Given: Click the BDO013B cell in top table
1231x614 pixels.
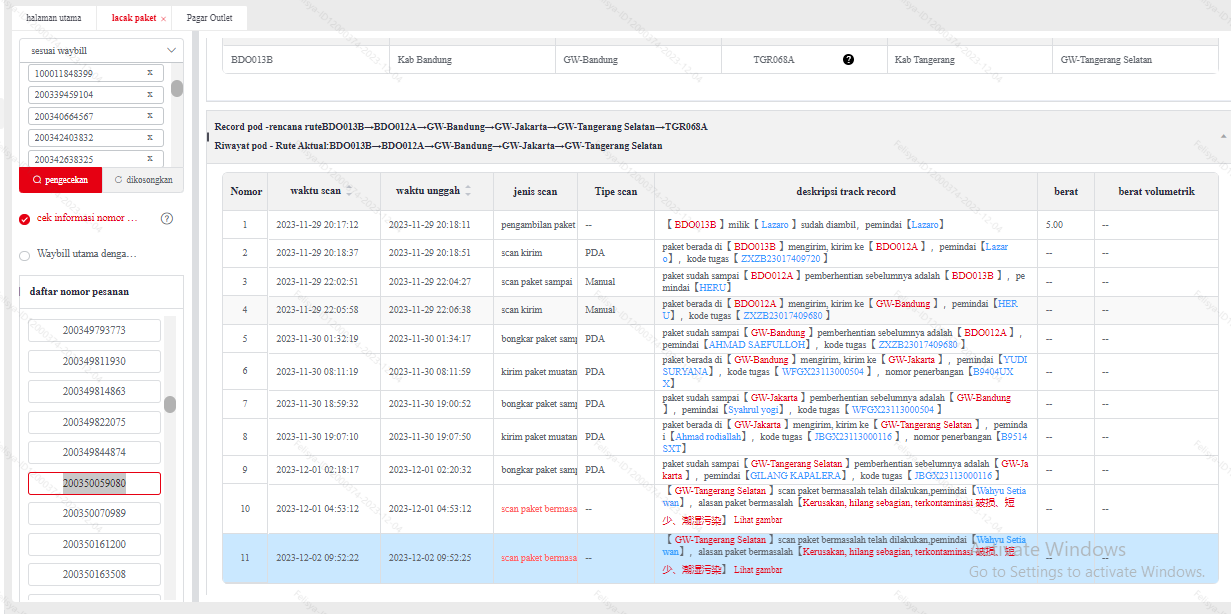Looking at the screenshot, I should [305, 60].
